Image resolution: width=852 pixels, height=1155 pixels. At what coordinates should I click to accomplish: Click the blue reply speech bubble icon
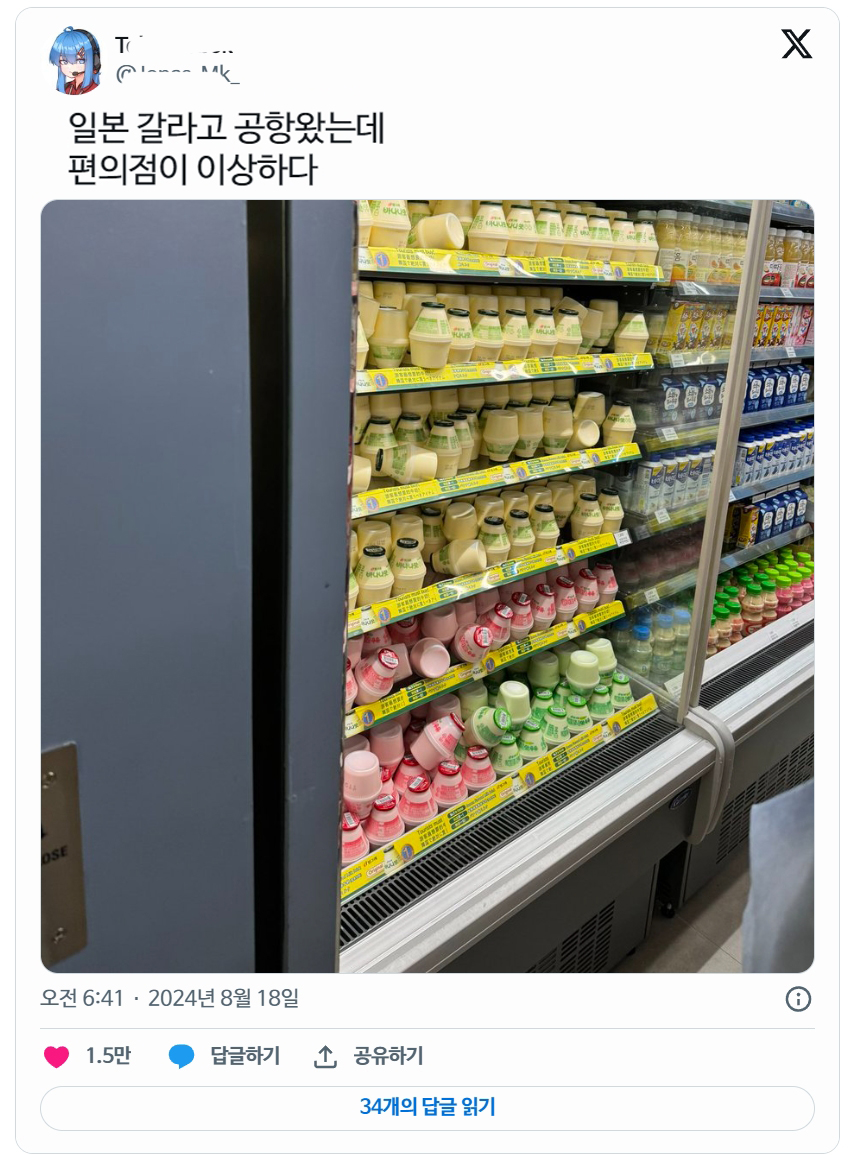(x=181, y=1056)
